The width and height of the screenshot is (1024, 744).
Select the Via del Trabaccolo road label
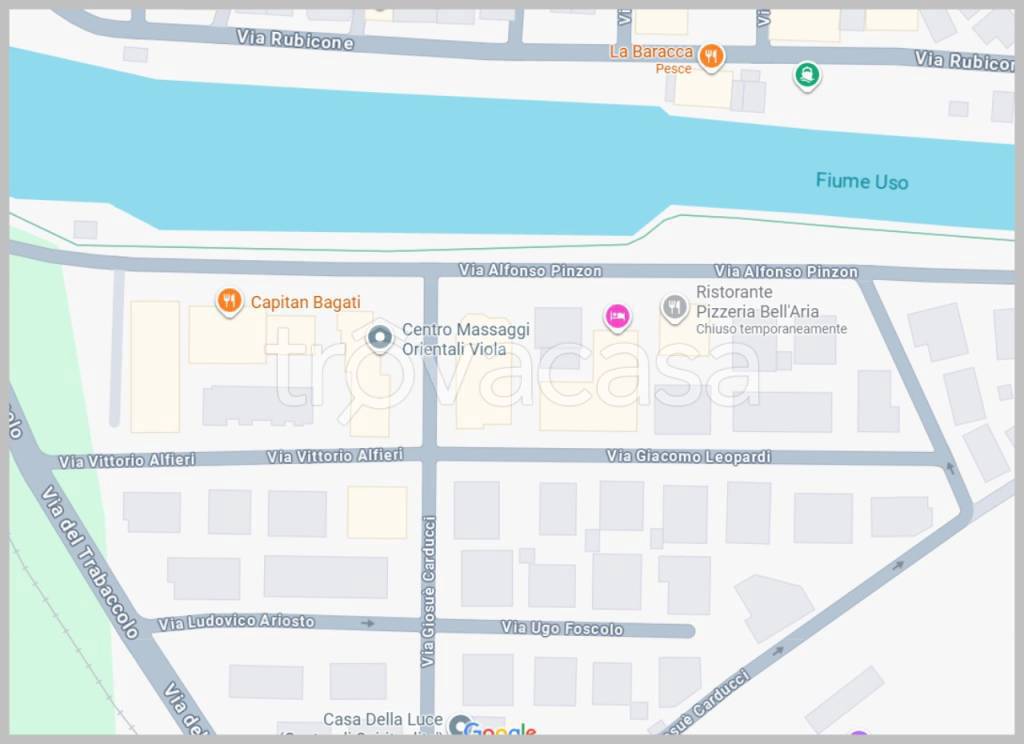[x=90, y=562]
